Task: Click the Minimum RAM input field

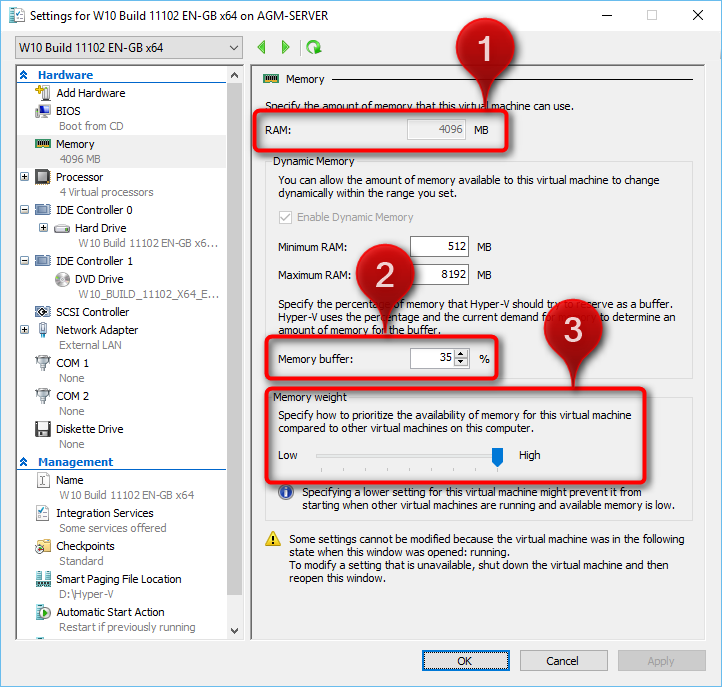Action: pyautogui.click(x=439, y=246)
